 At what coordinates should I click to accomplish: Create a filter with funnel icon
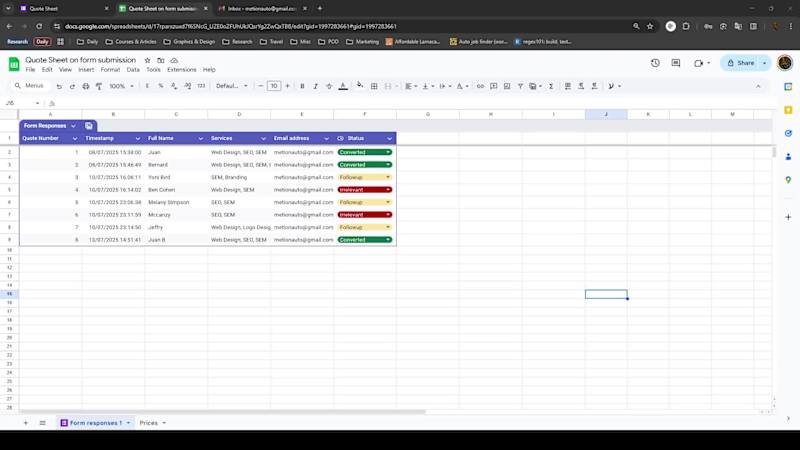520,86
